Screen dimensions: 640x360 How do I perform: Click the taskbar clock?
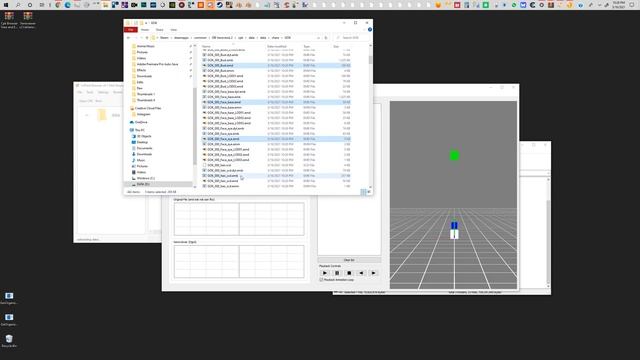coord(619,5)
